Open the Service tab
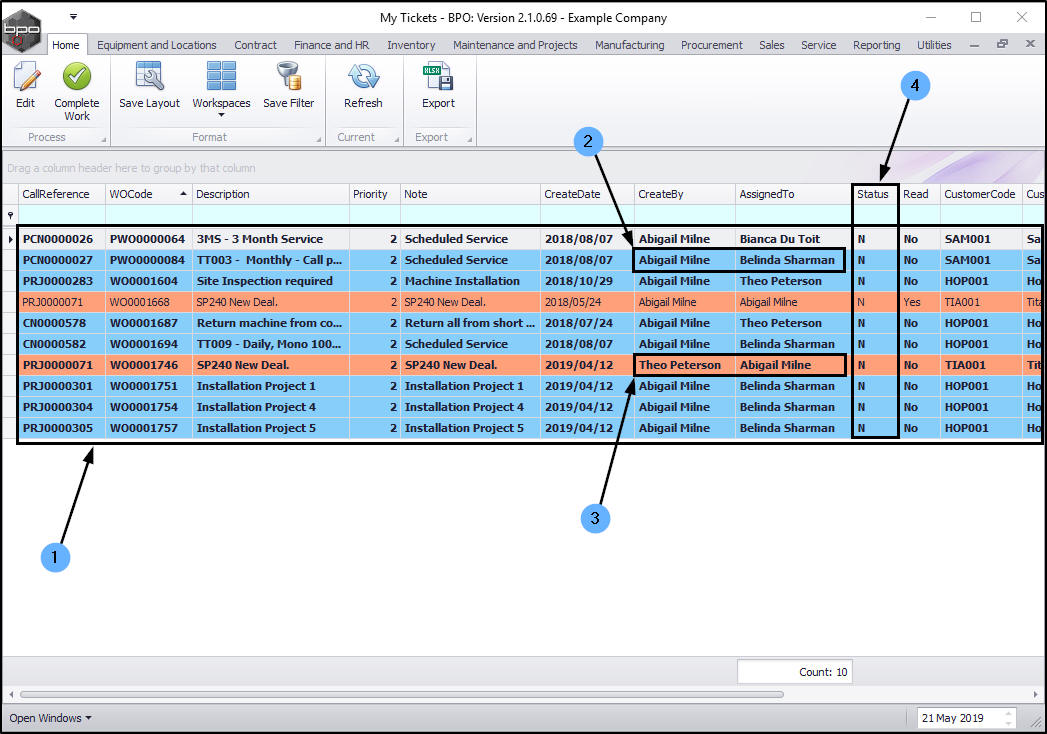Image resolution: width=1047 pixels, height=734 pixels. click(x=819, y=45)
